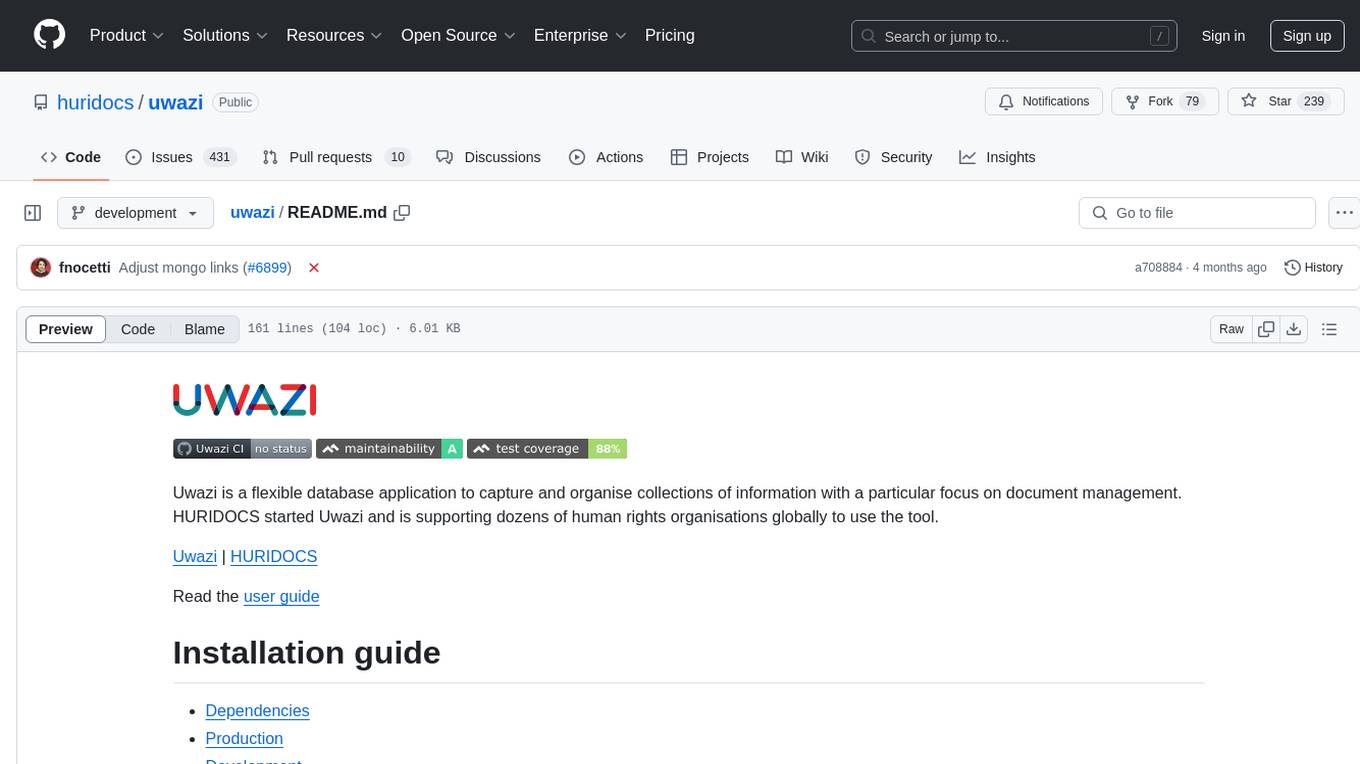Show the failed checks red X status
This screenshot has width=1360, height=764.
(x=314, y=267)
